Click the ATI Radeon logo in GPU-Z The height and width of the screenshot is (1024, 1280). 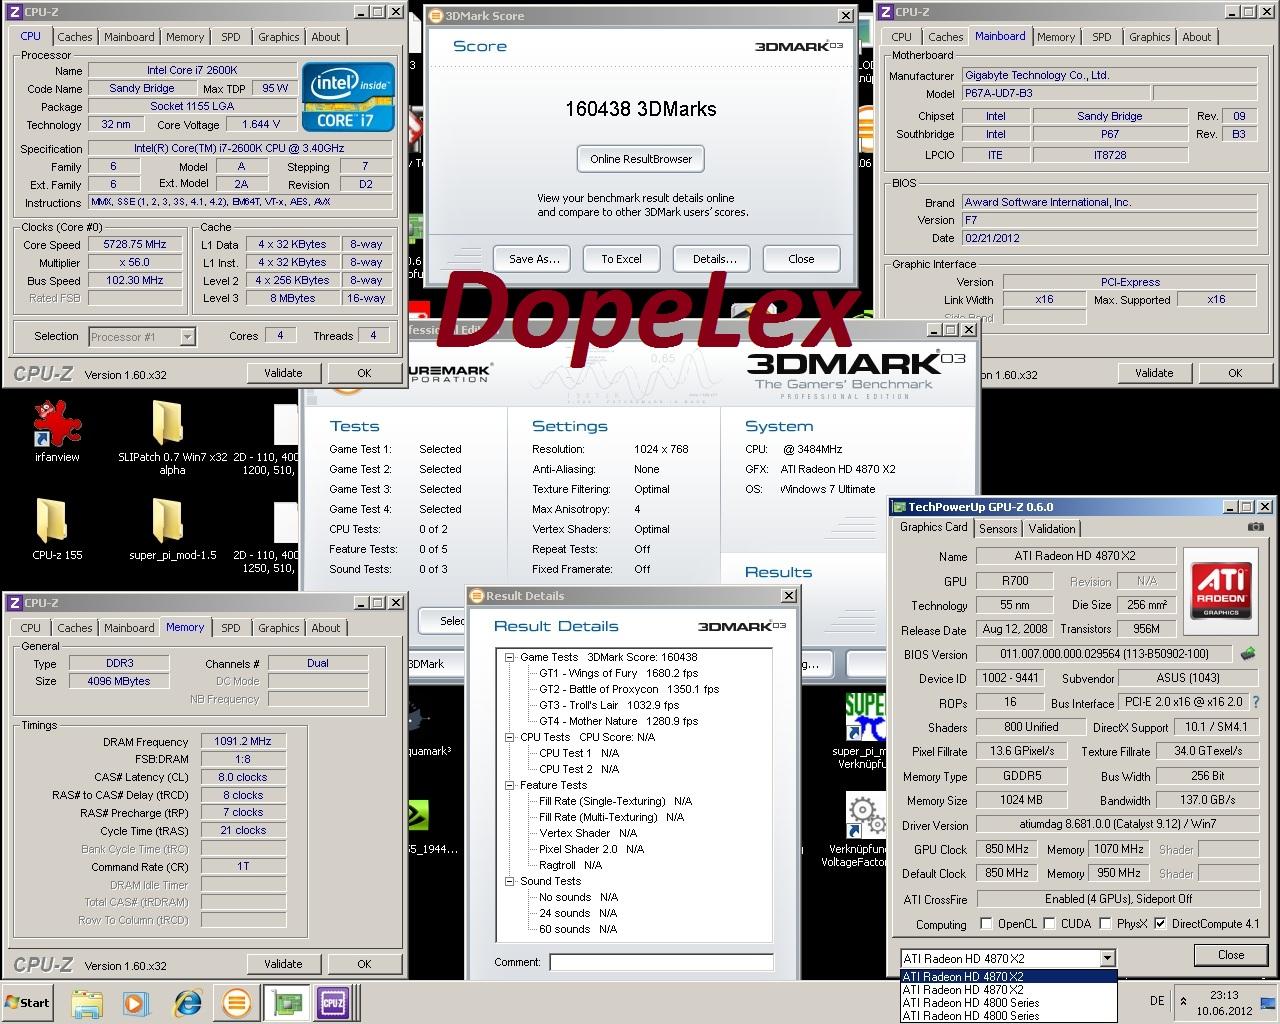(1221, 591)
